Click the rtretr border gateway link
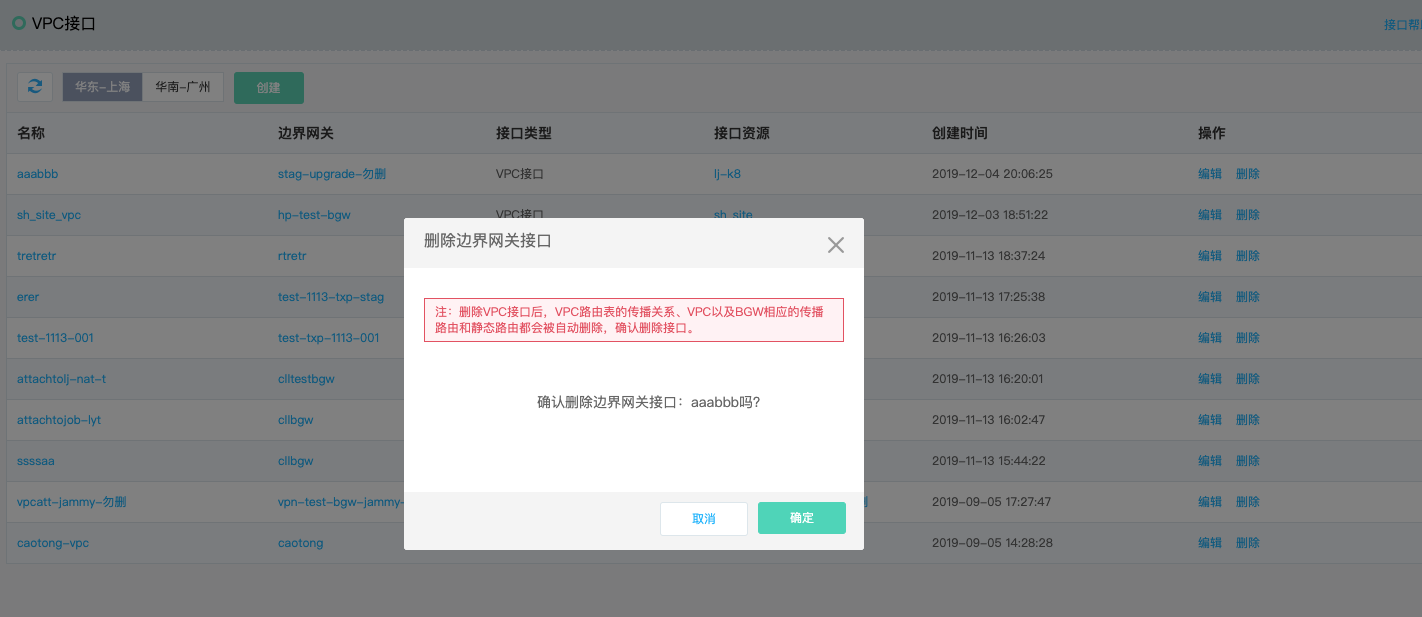Screen dimensions: 1422x617 [x=294, y=255]
